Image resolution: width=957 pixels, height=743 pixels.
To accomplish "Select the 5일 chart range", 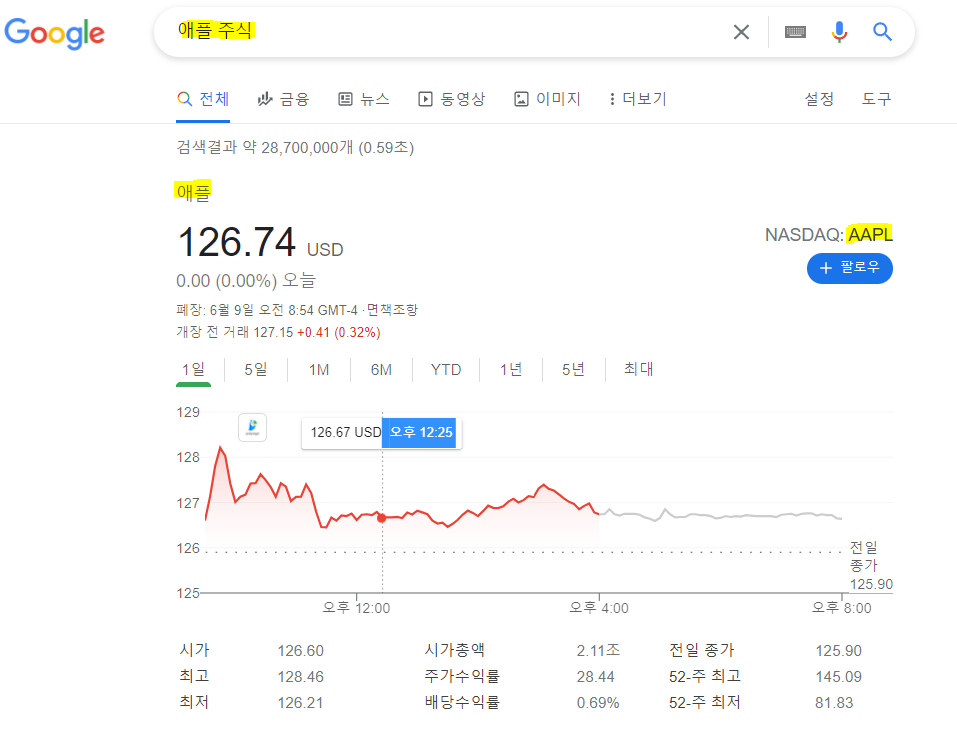I will click(x=256, y=370).
